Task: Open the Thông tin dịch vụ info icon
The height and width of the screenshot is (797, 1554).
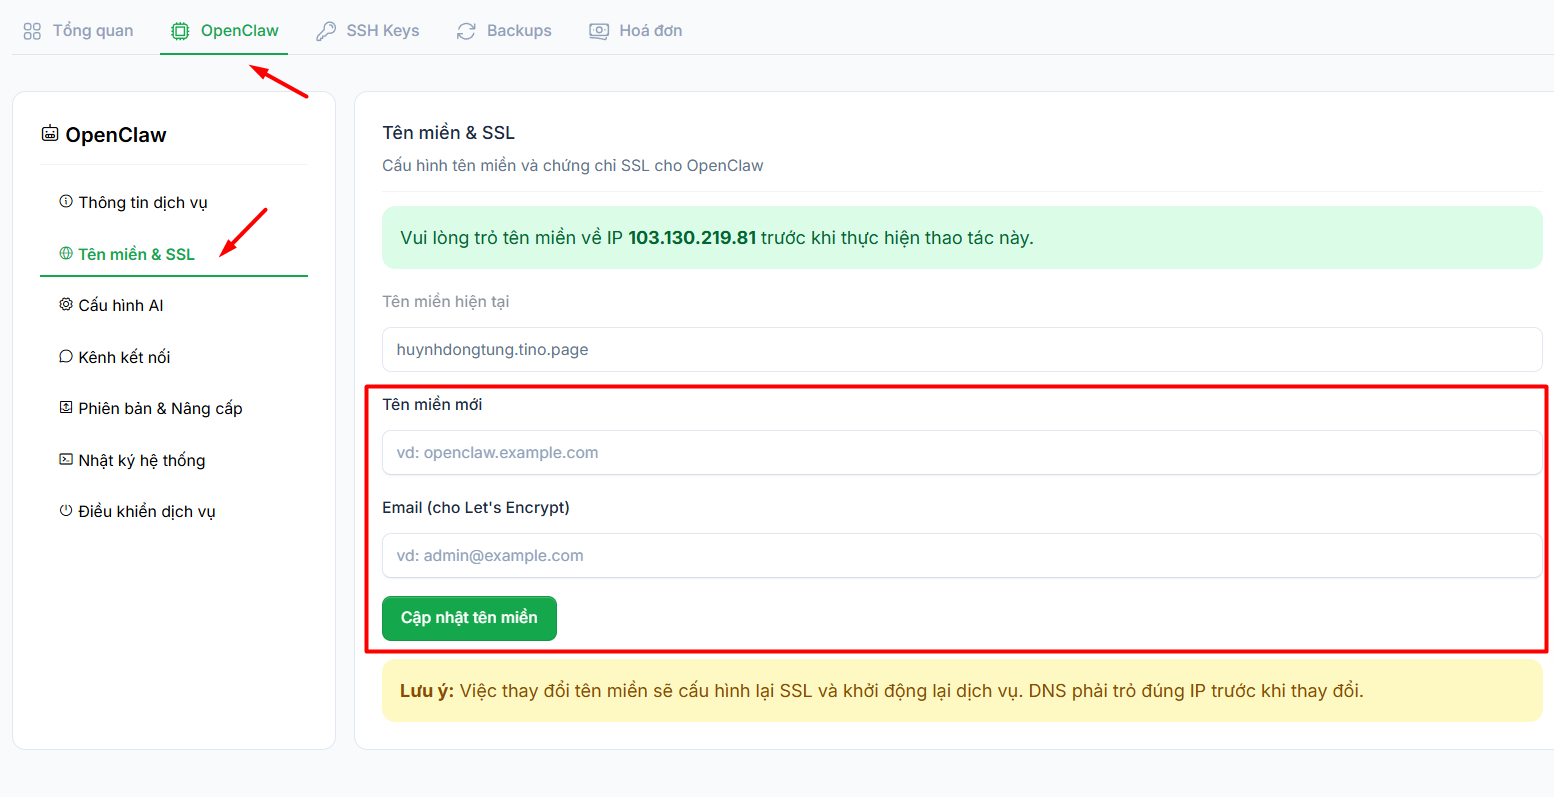Action: pyautogui.click(x=66, y=202)
